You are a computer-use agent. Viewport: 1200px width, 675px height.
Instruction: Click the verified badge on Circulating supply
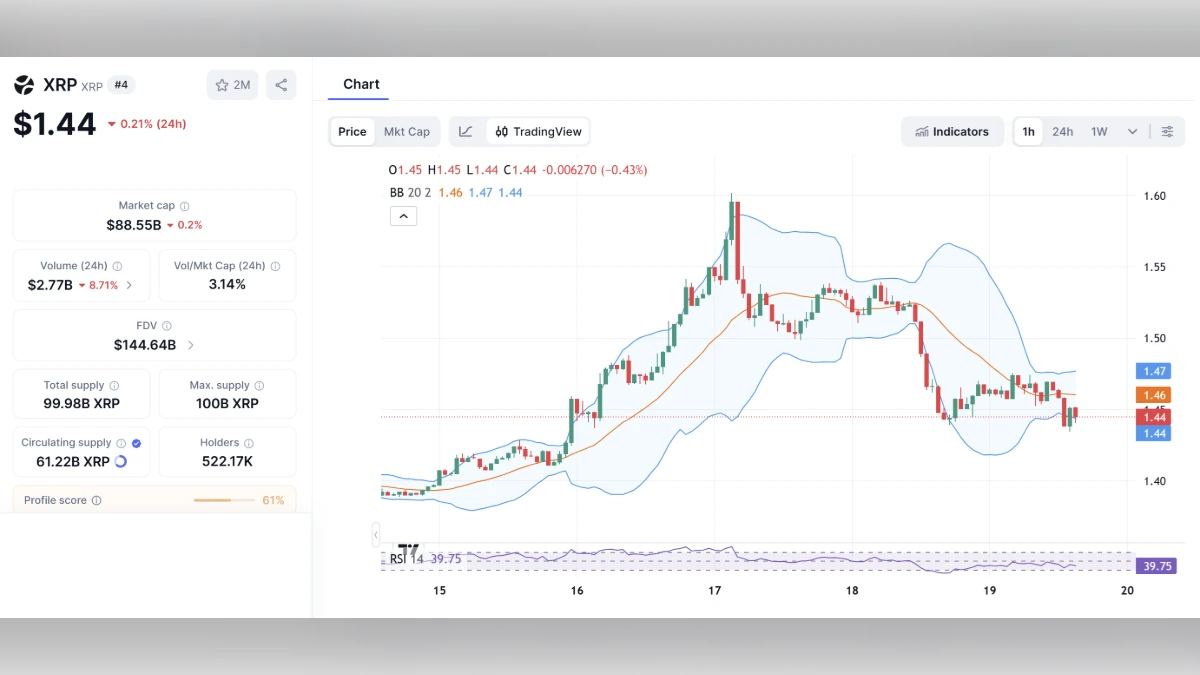(x=137, y=443)
